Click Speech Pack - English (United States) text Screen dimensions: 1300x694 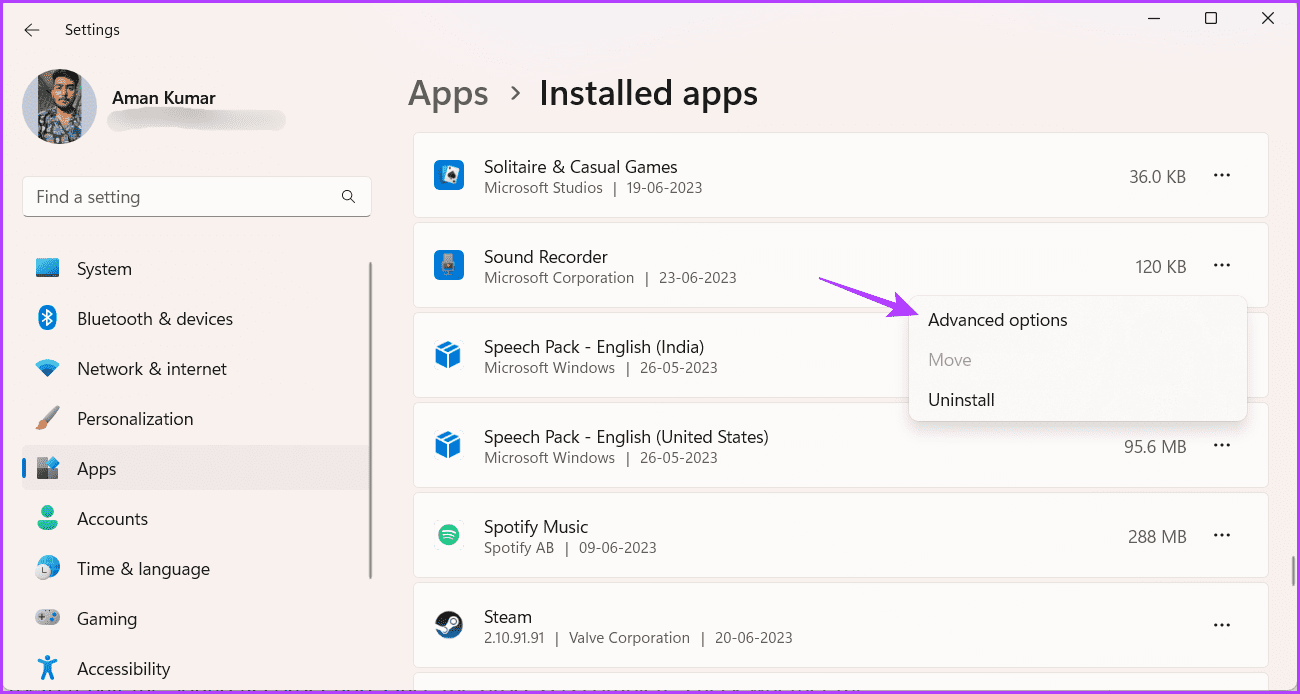pyautogui.click(x=626, y=437)
